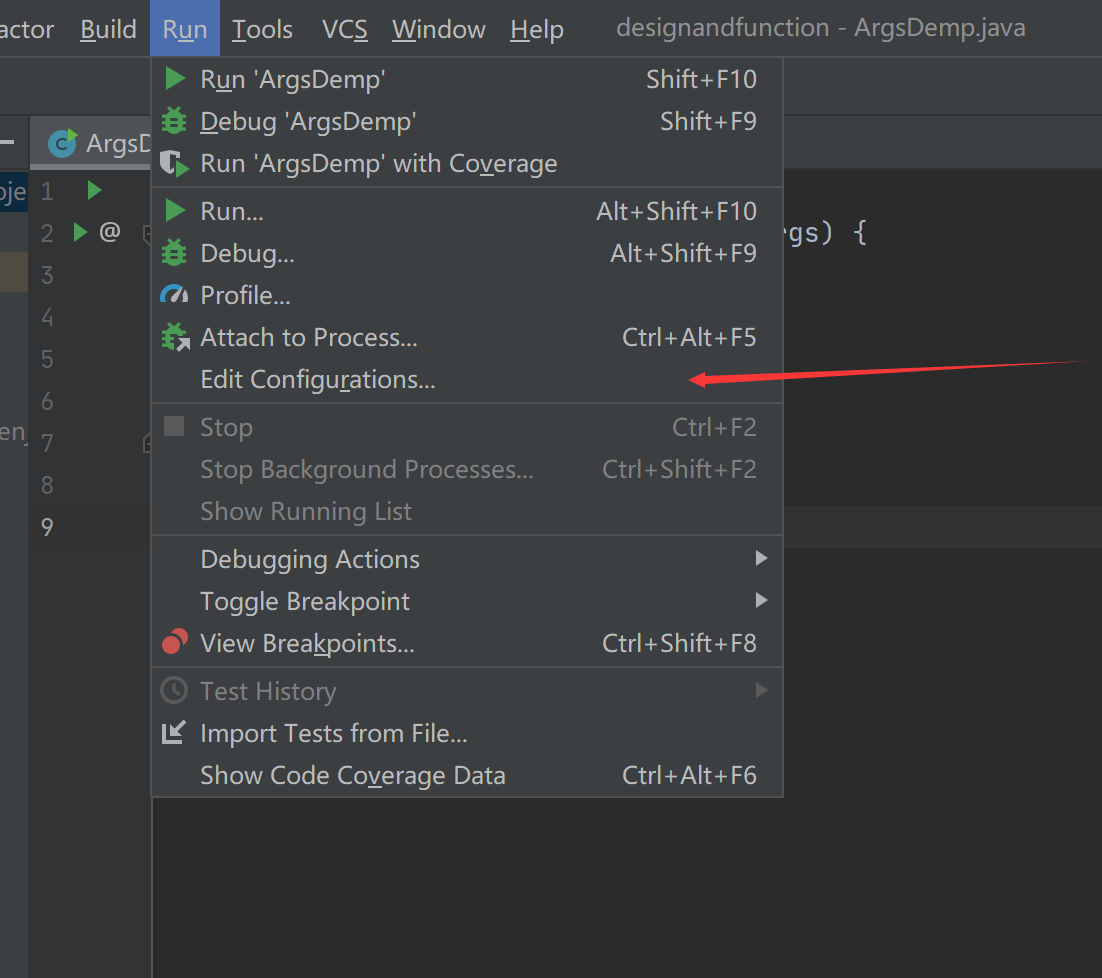Screen dimensions: 1102x978
Task: Click line number 5 in the editor gutter
Action: (x=47, y=359)
